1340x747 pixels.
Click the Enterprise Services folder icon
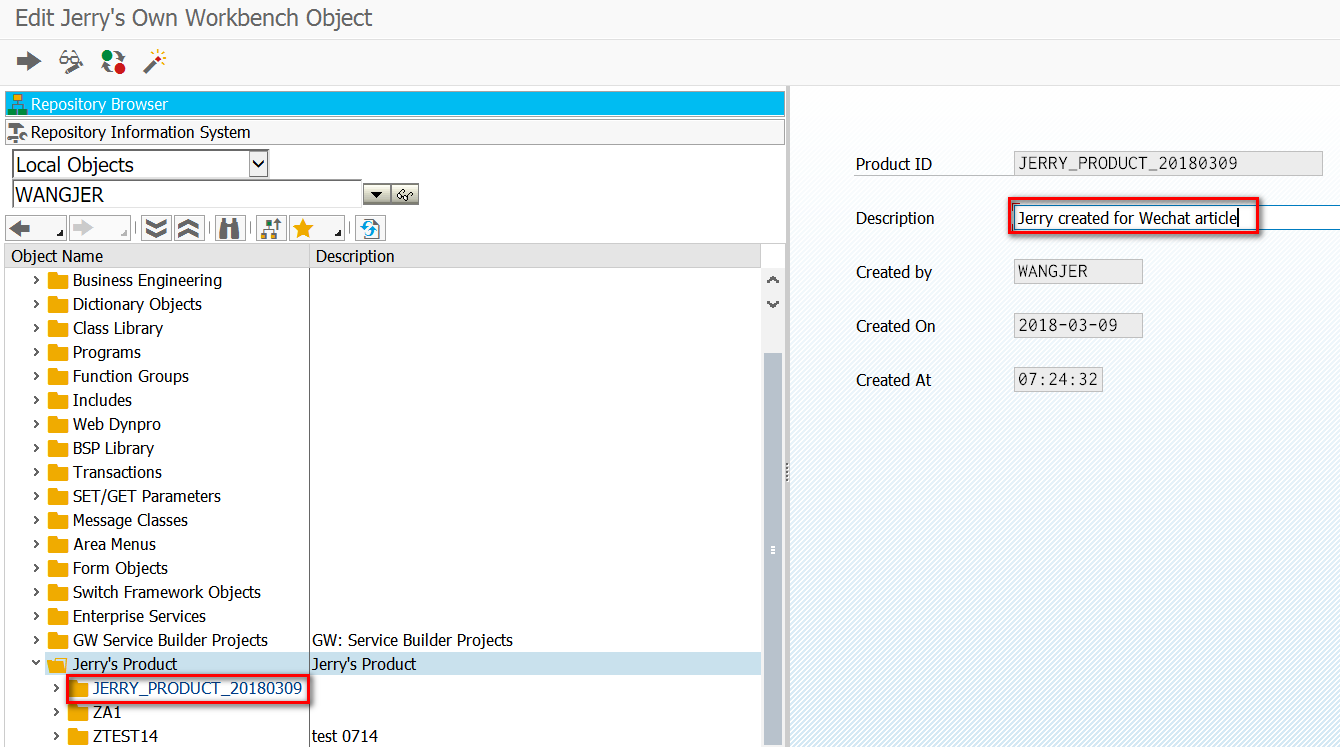click(58, 616)
